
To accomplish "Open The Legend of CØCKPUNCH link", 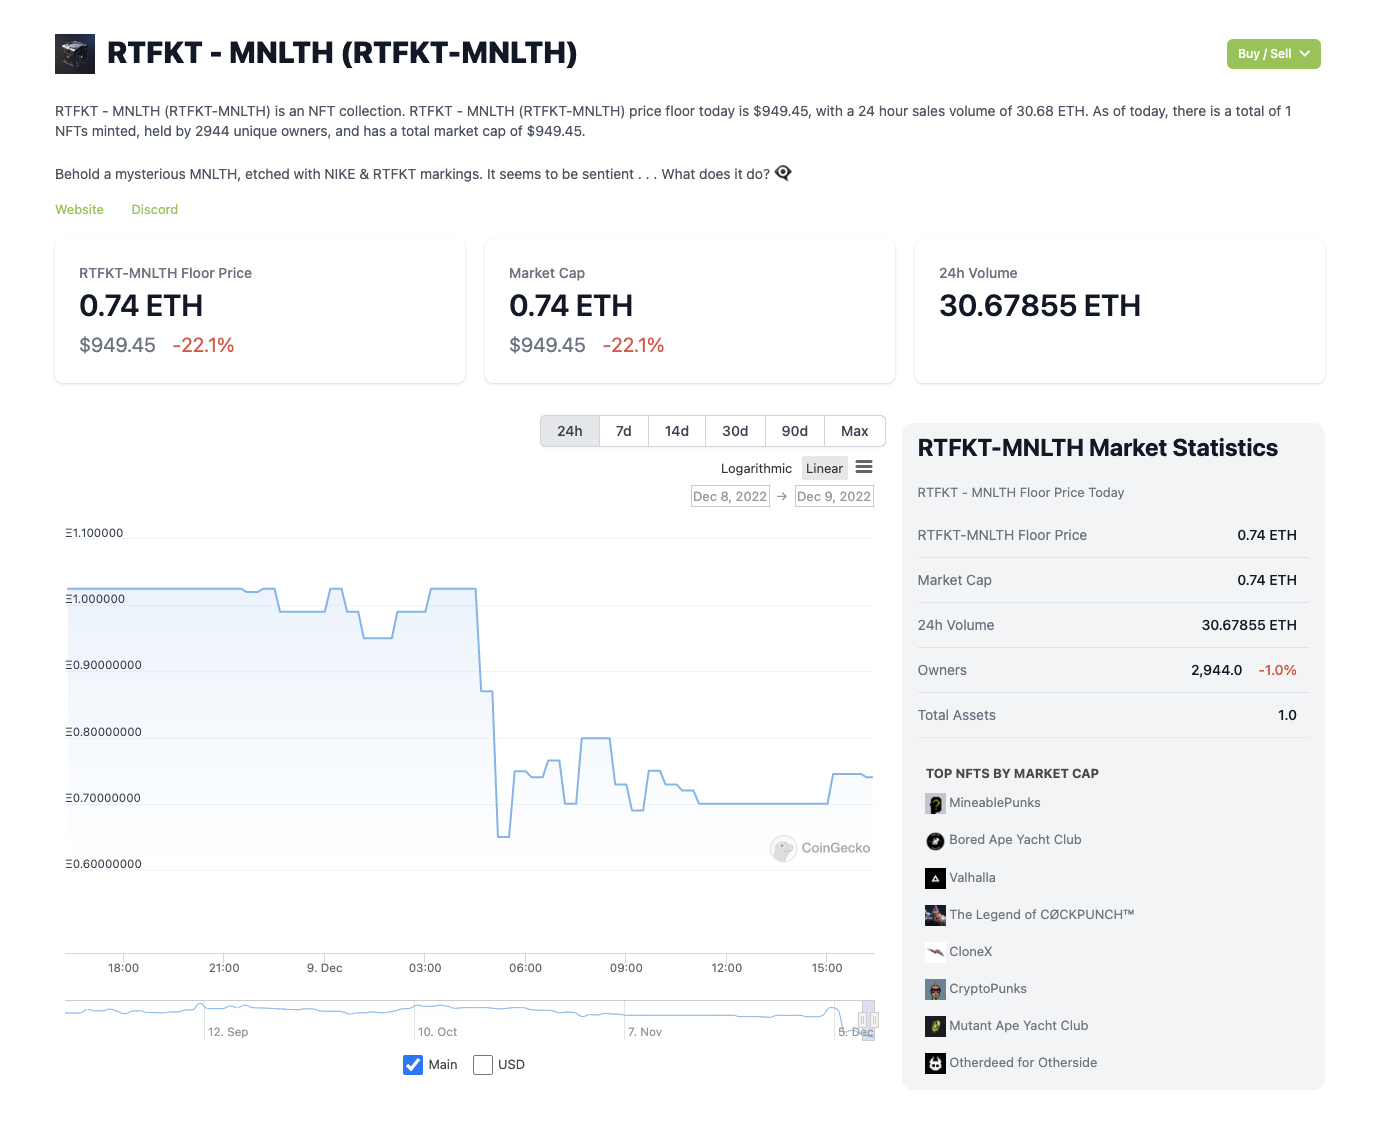I will point(1042,915).
